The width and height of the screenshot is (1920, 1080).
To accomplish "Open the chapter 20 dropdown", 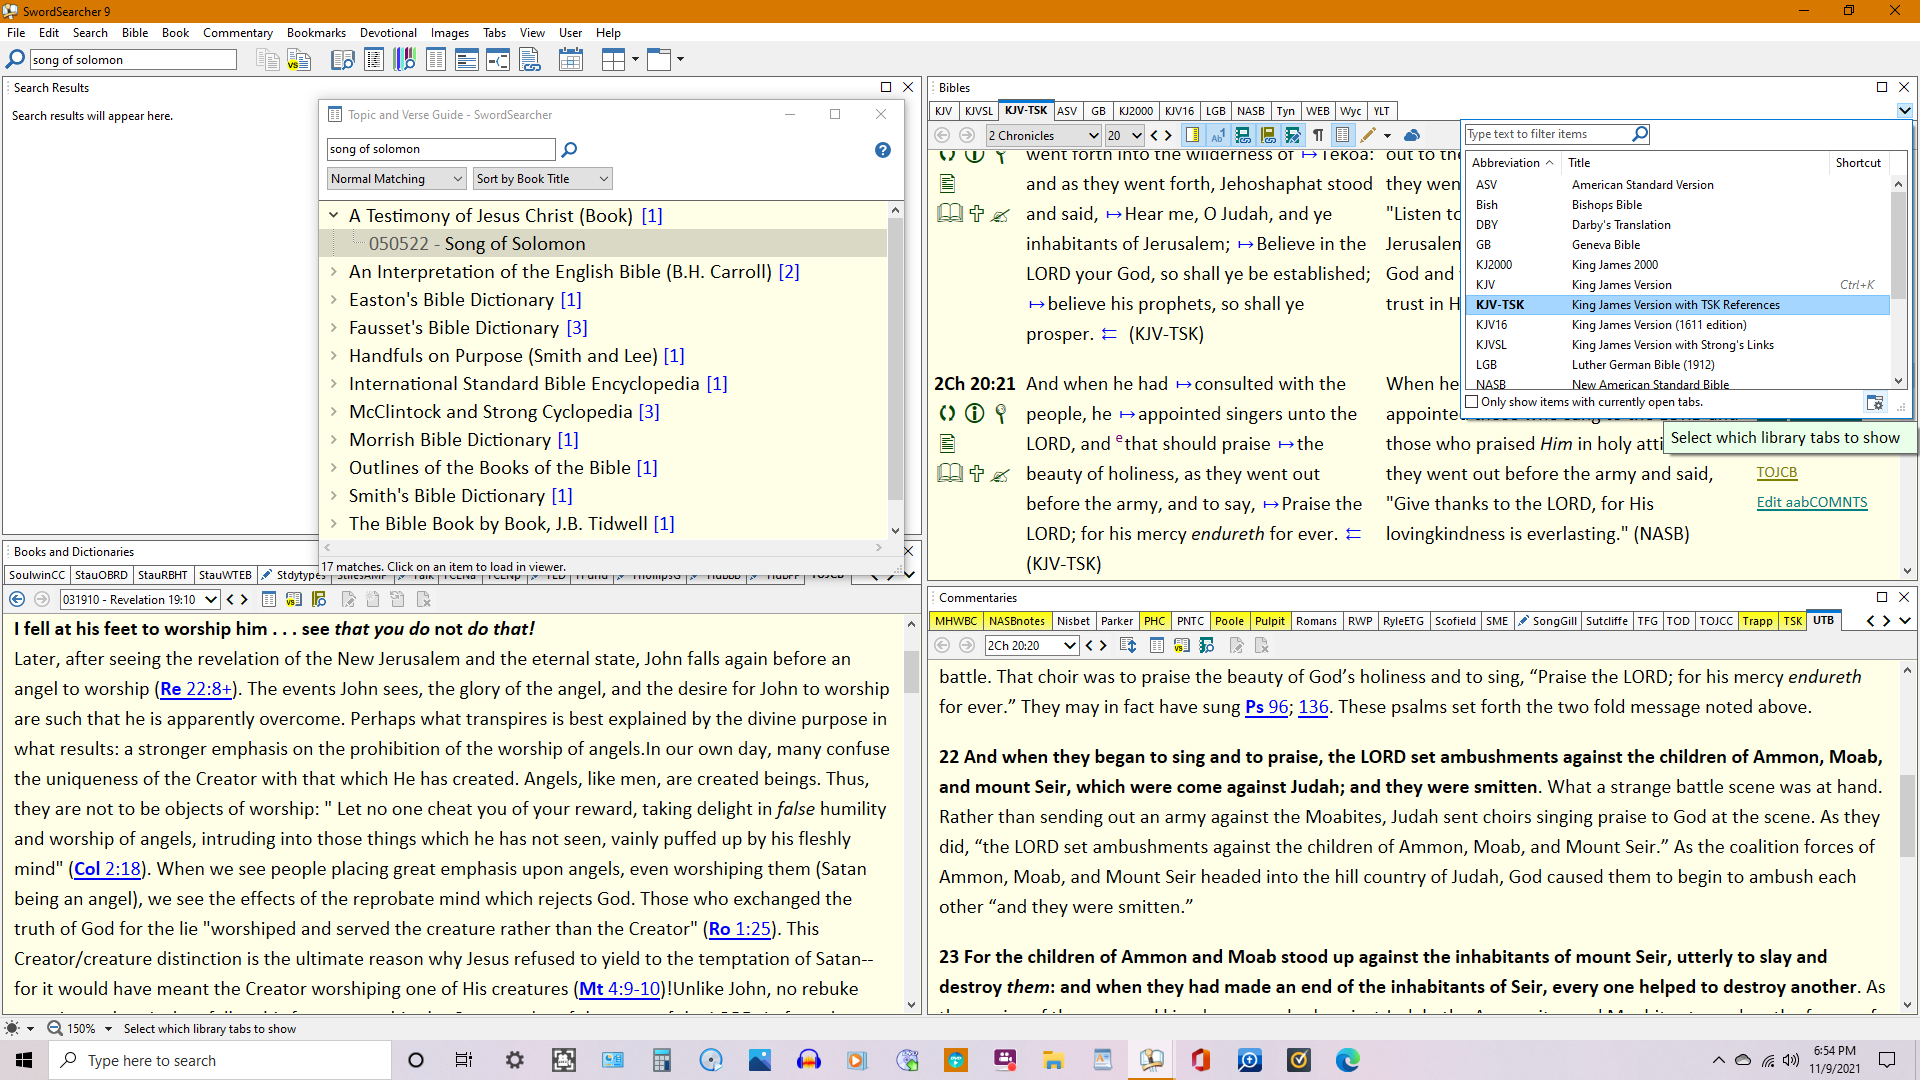I will click(1124, 135).
